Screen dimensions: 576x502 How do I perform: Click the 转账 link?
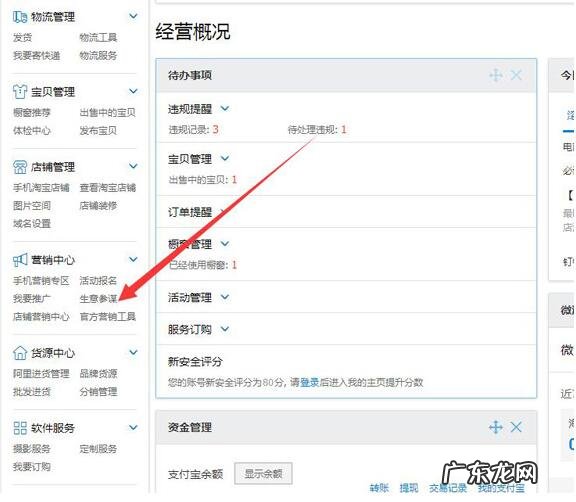click(379, 488)
